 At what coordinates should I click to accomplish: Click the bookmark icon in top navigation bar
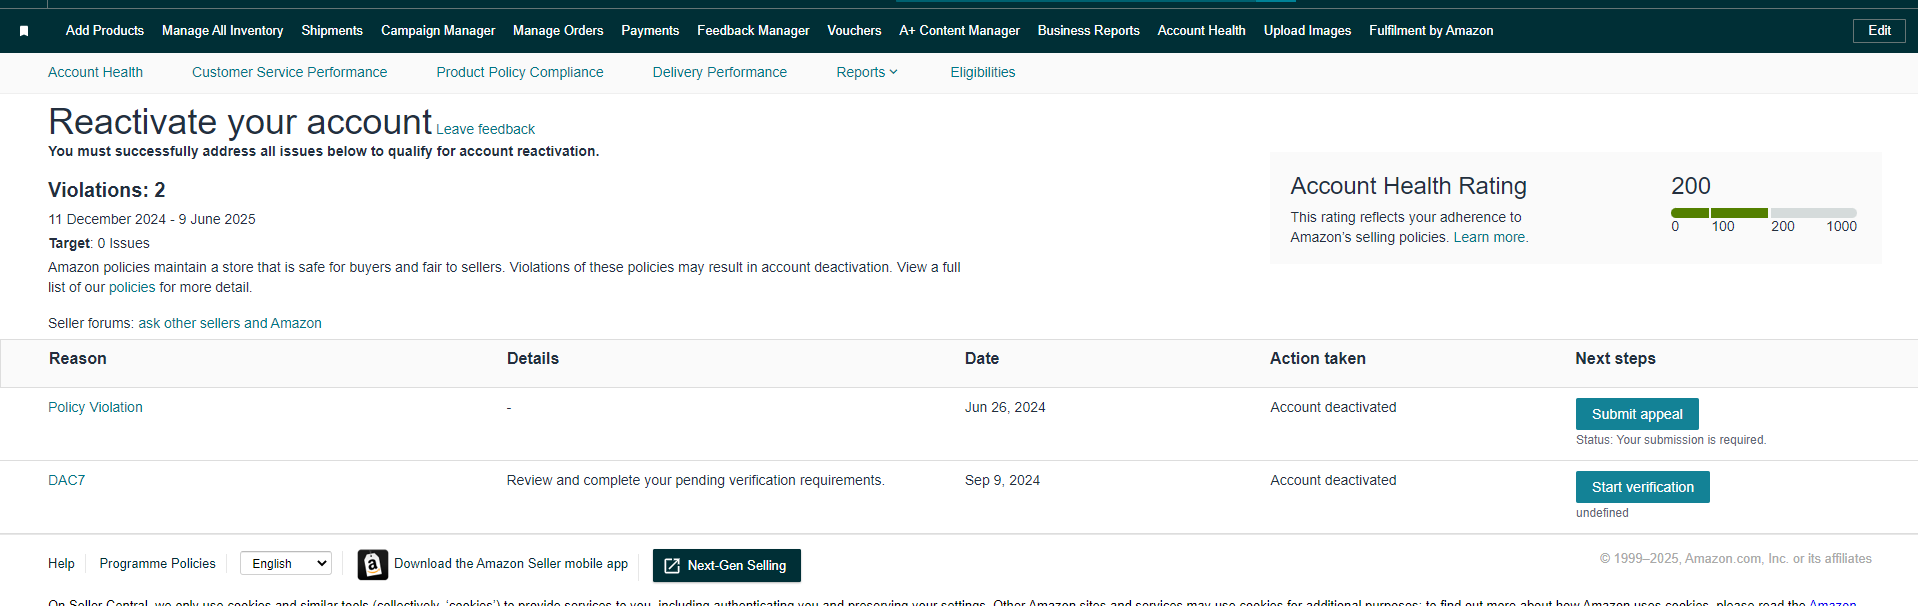pos(24,31)
